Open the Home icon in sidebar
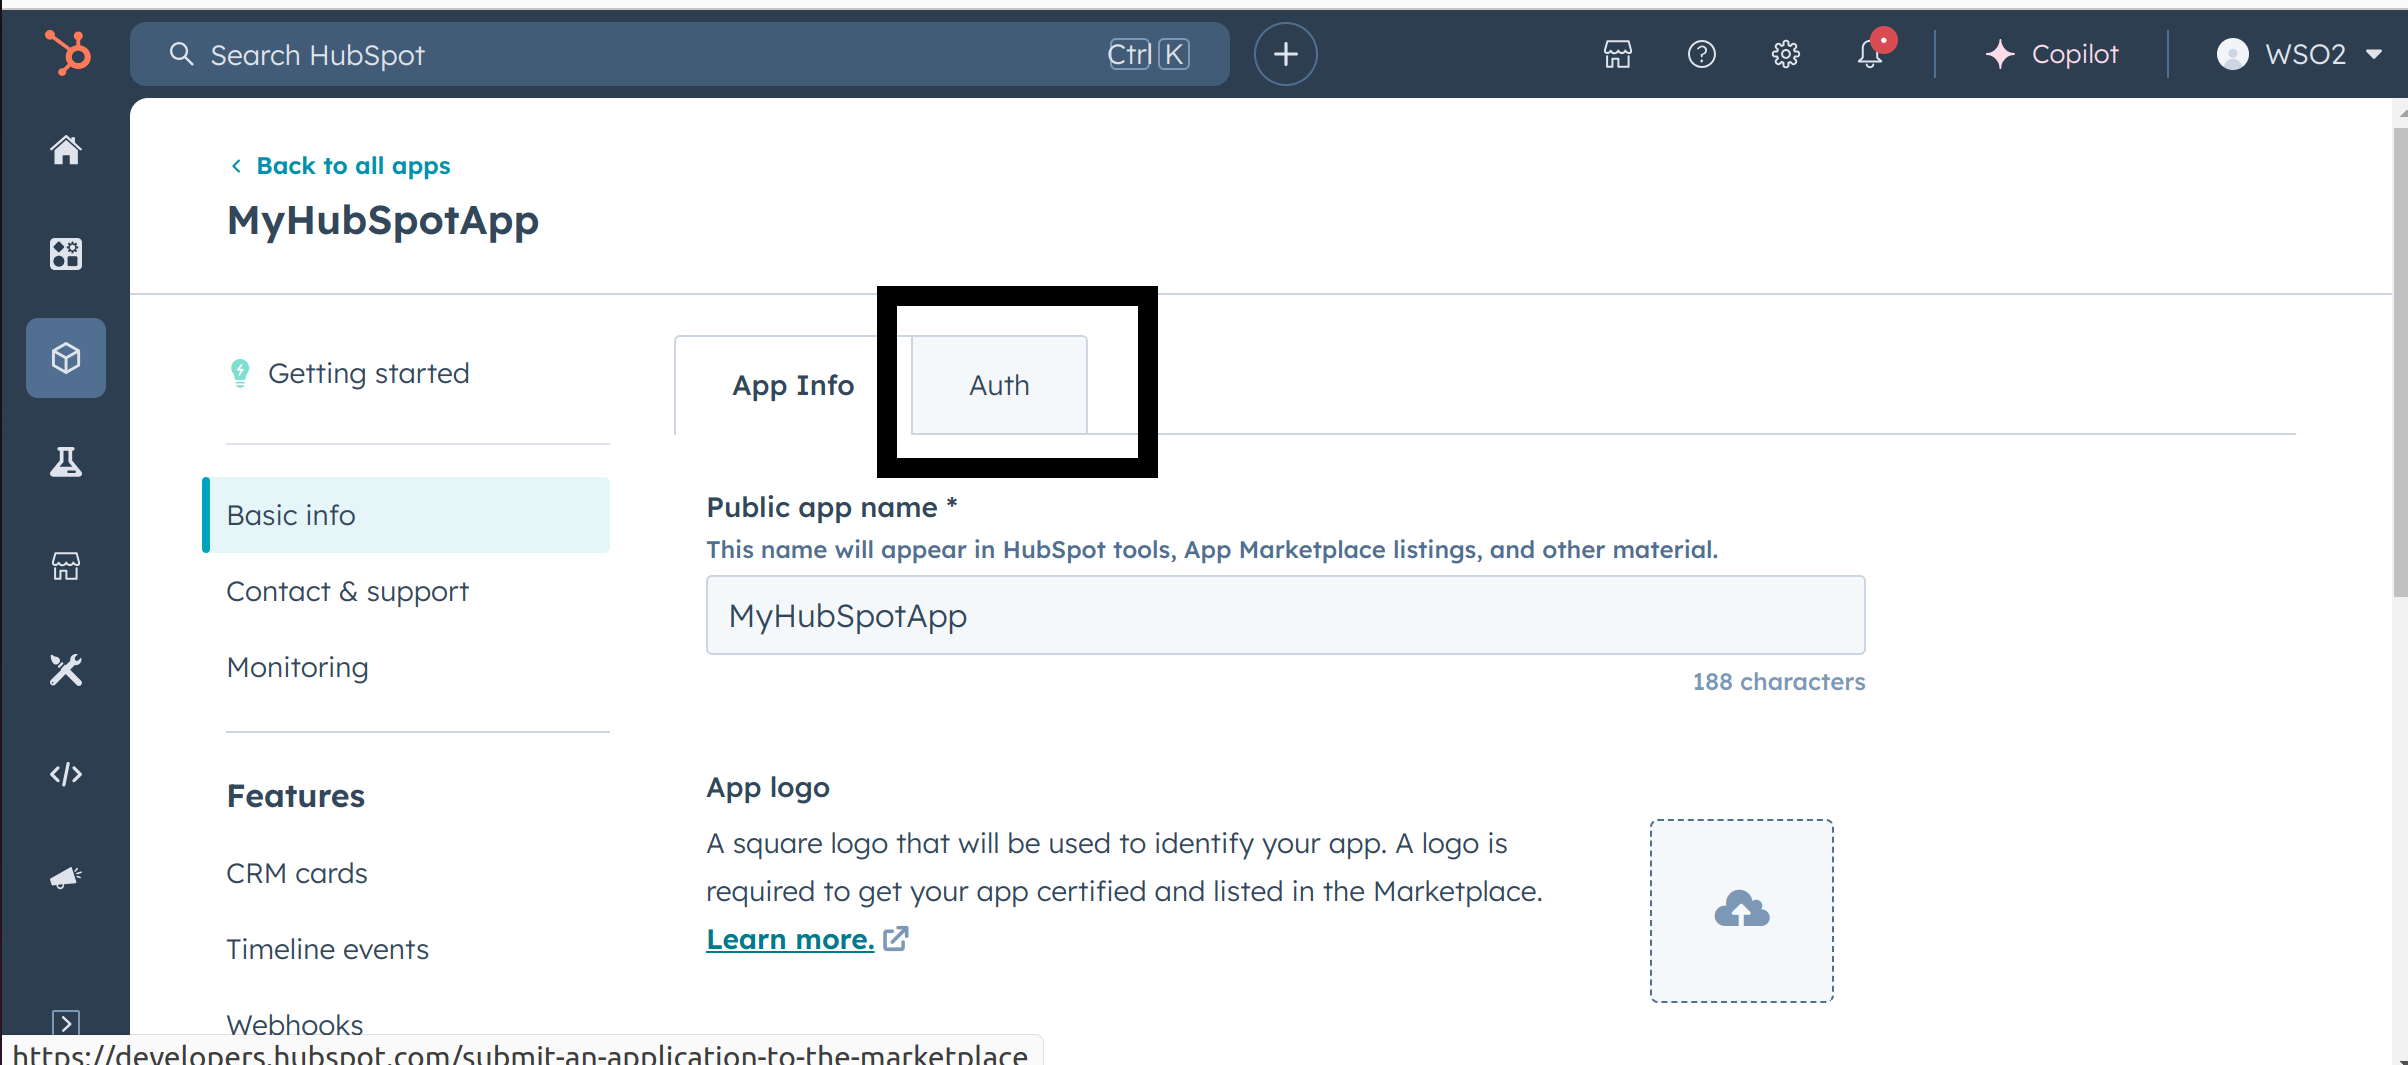This screenshot has width=2408, height=1065. point(66,150)
